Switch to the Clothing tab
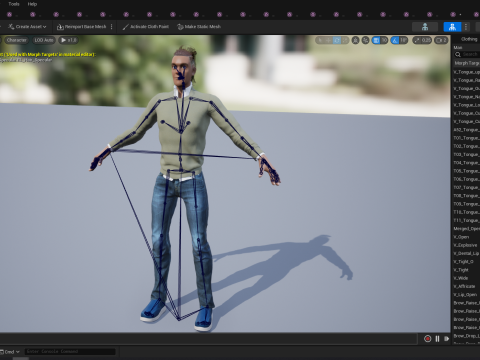The image size is (480, 360). point(469,39)
